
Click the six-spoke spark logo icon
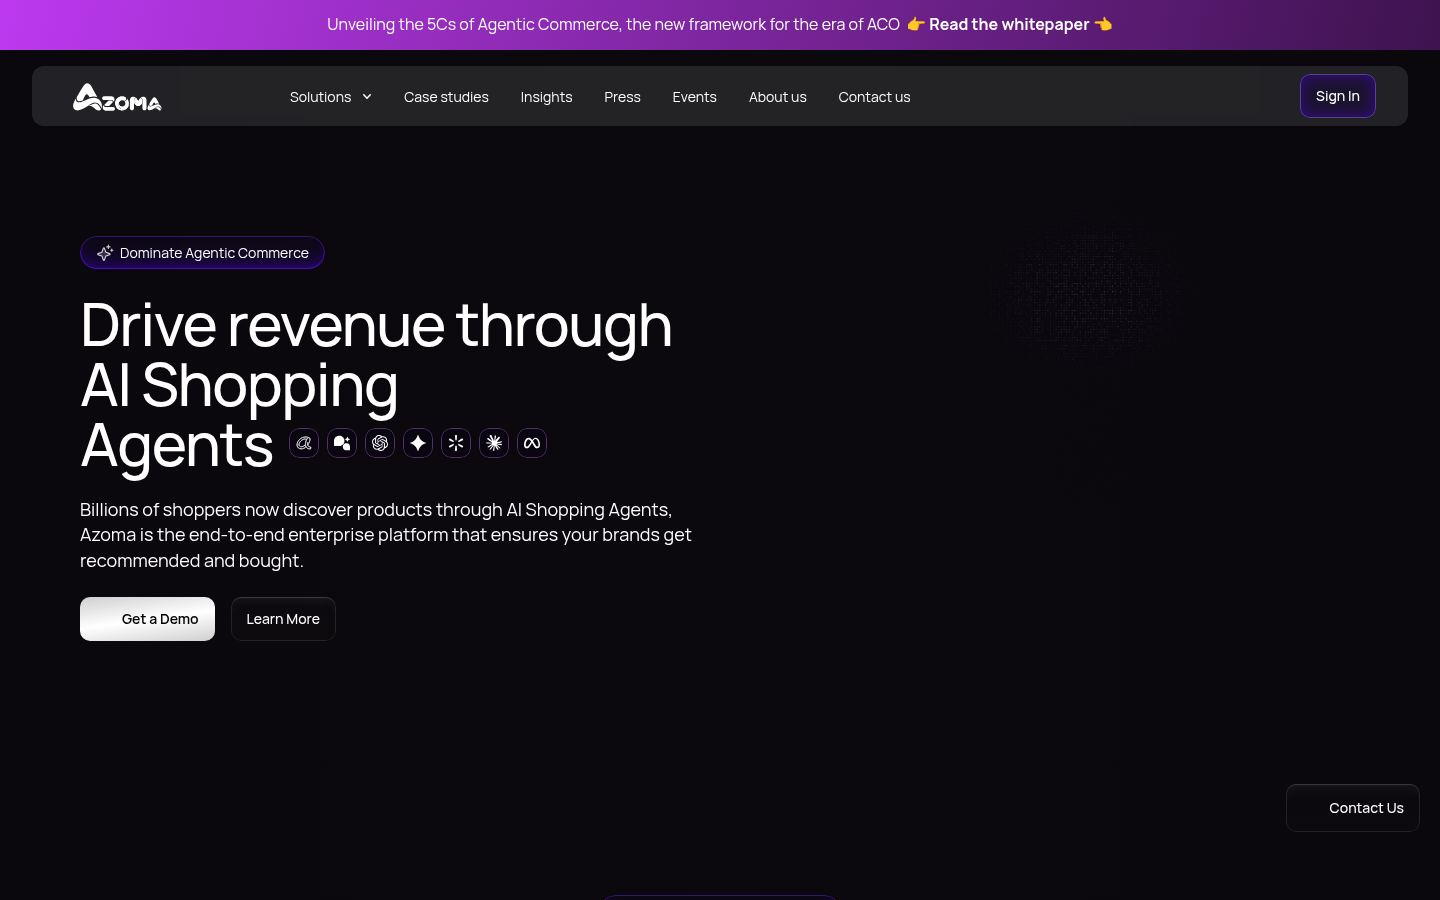coord(456,443)
